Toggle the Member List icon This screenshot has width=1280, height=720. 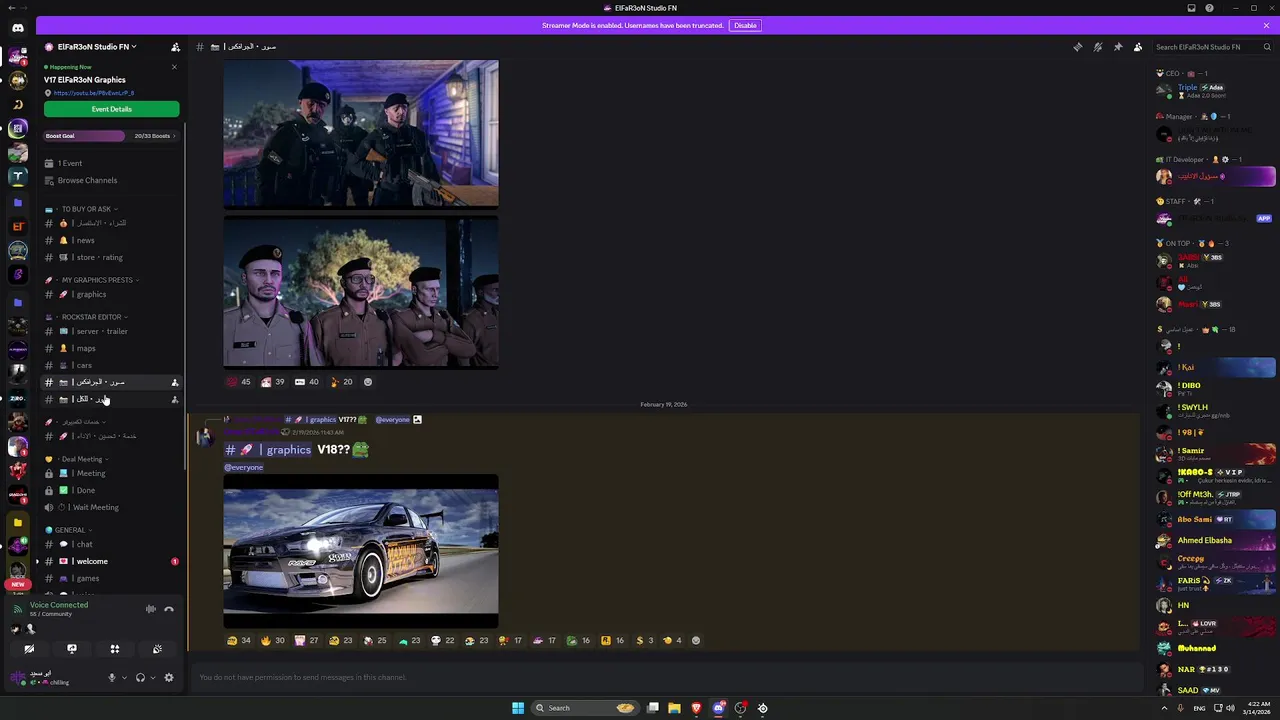coord(1138,47)
